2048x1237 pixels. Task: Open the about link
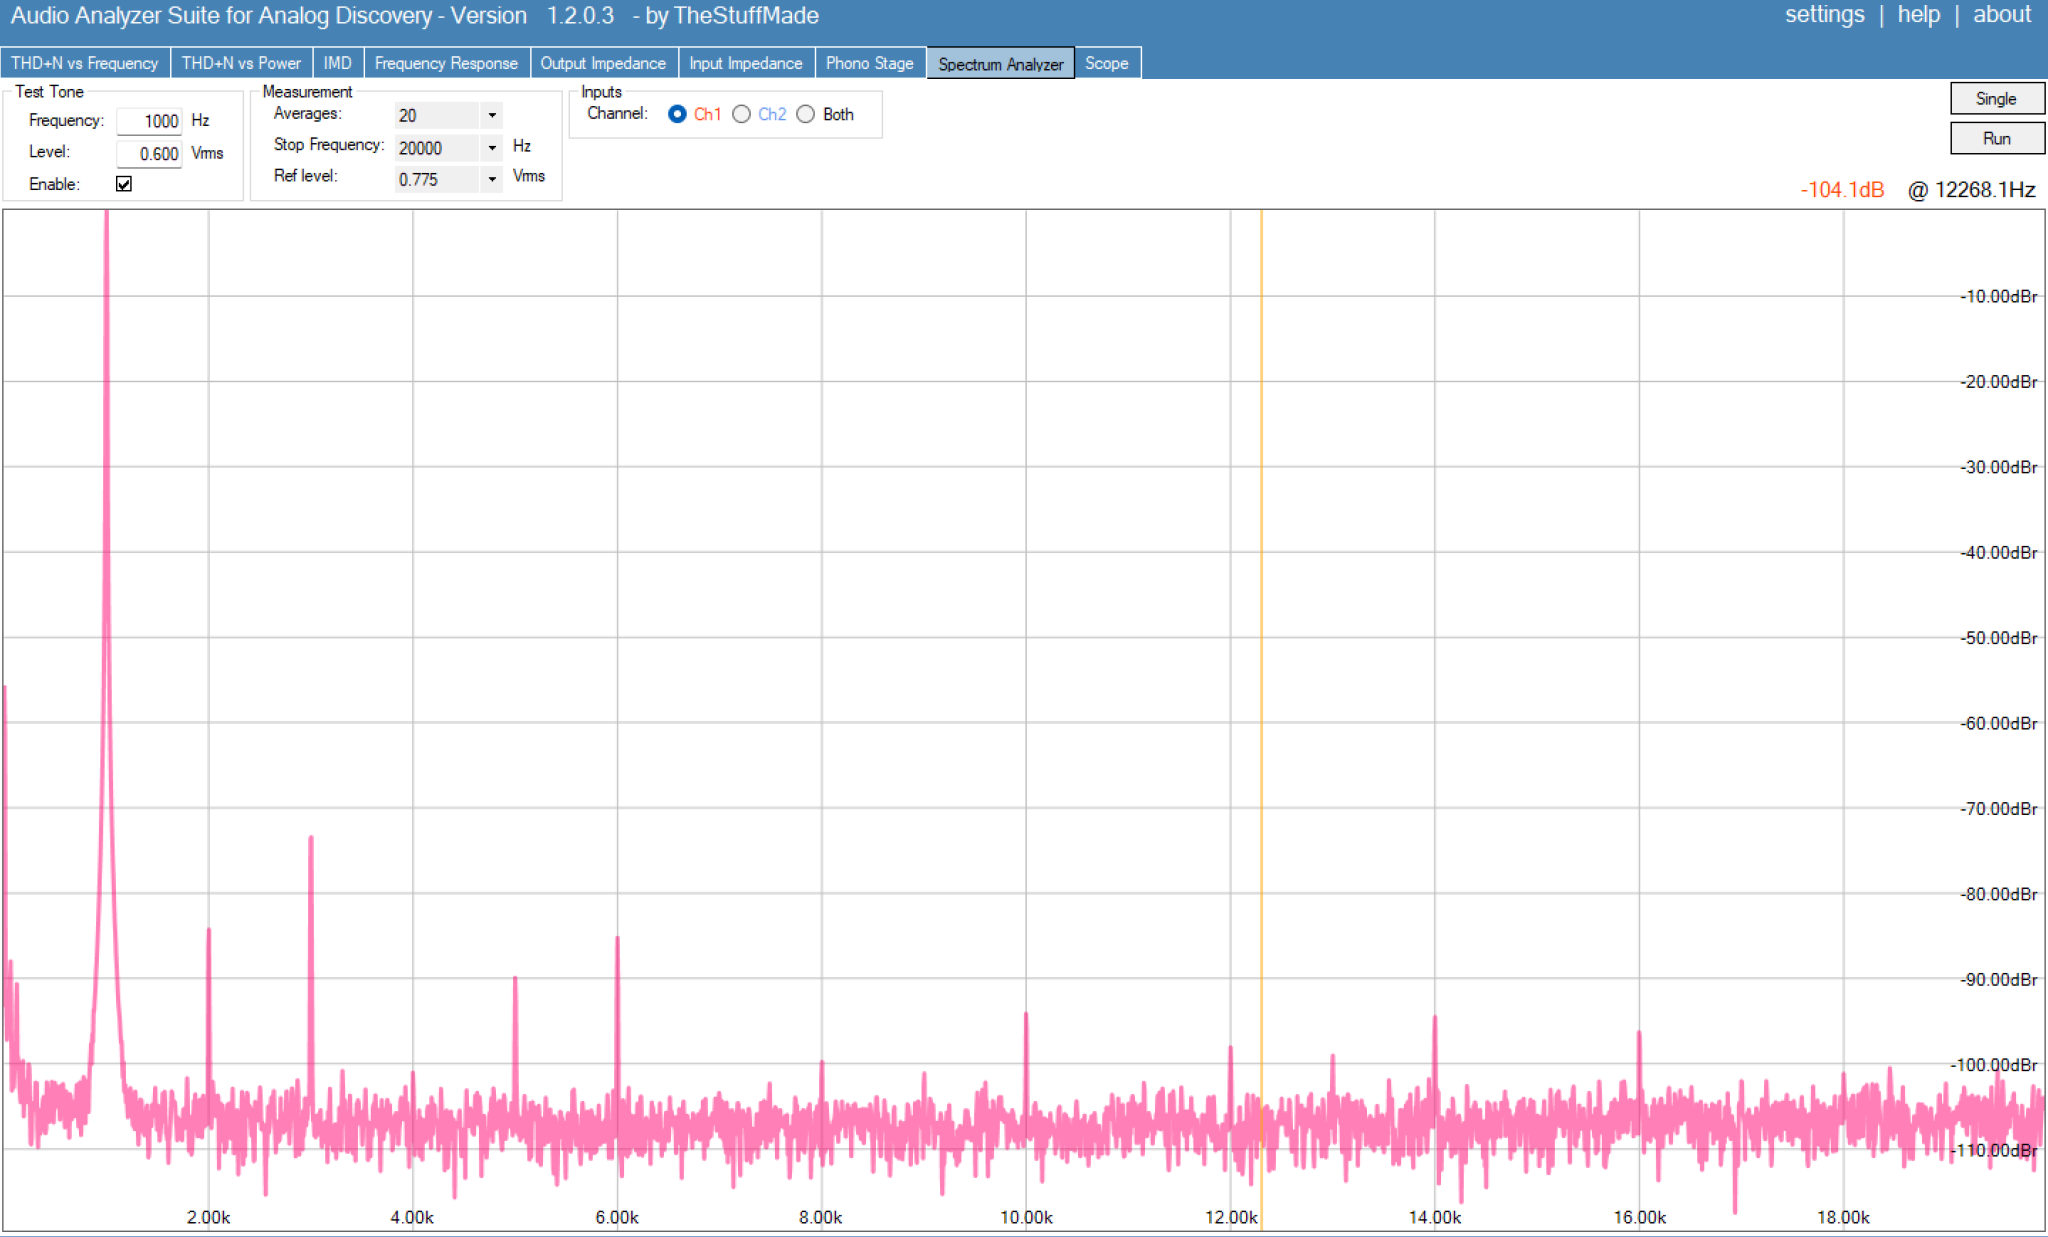(x=2001, y=15)
